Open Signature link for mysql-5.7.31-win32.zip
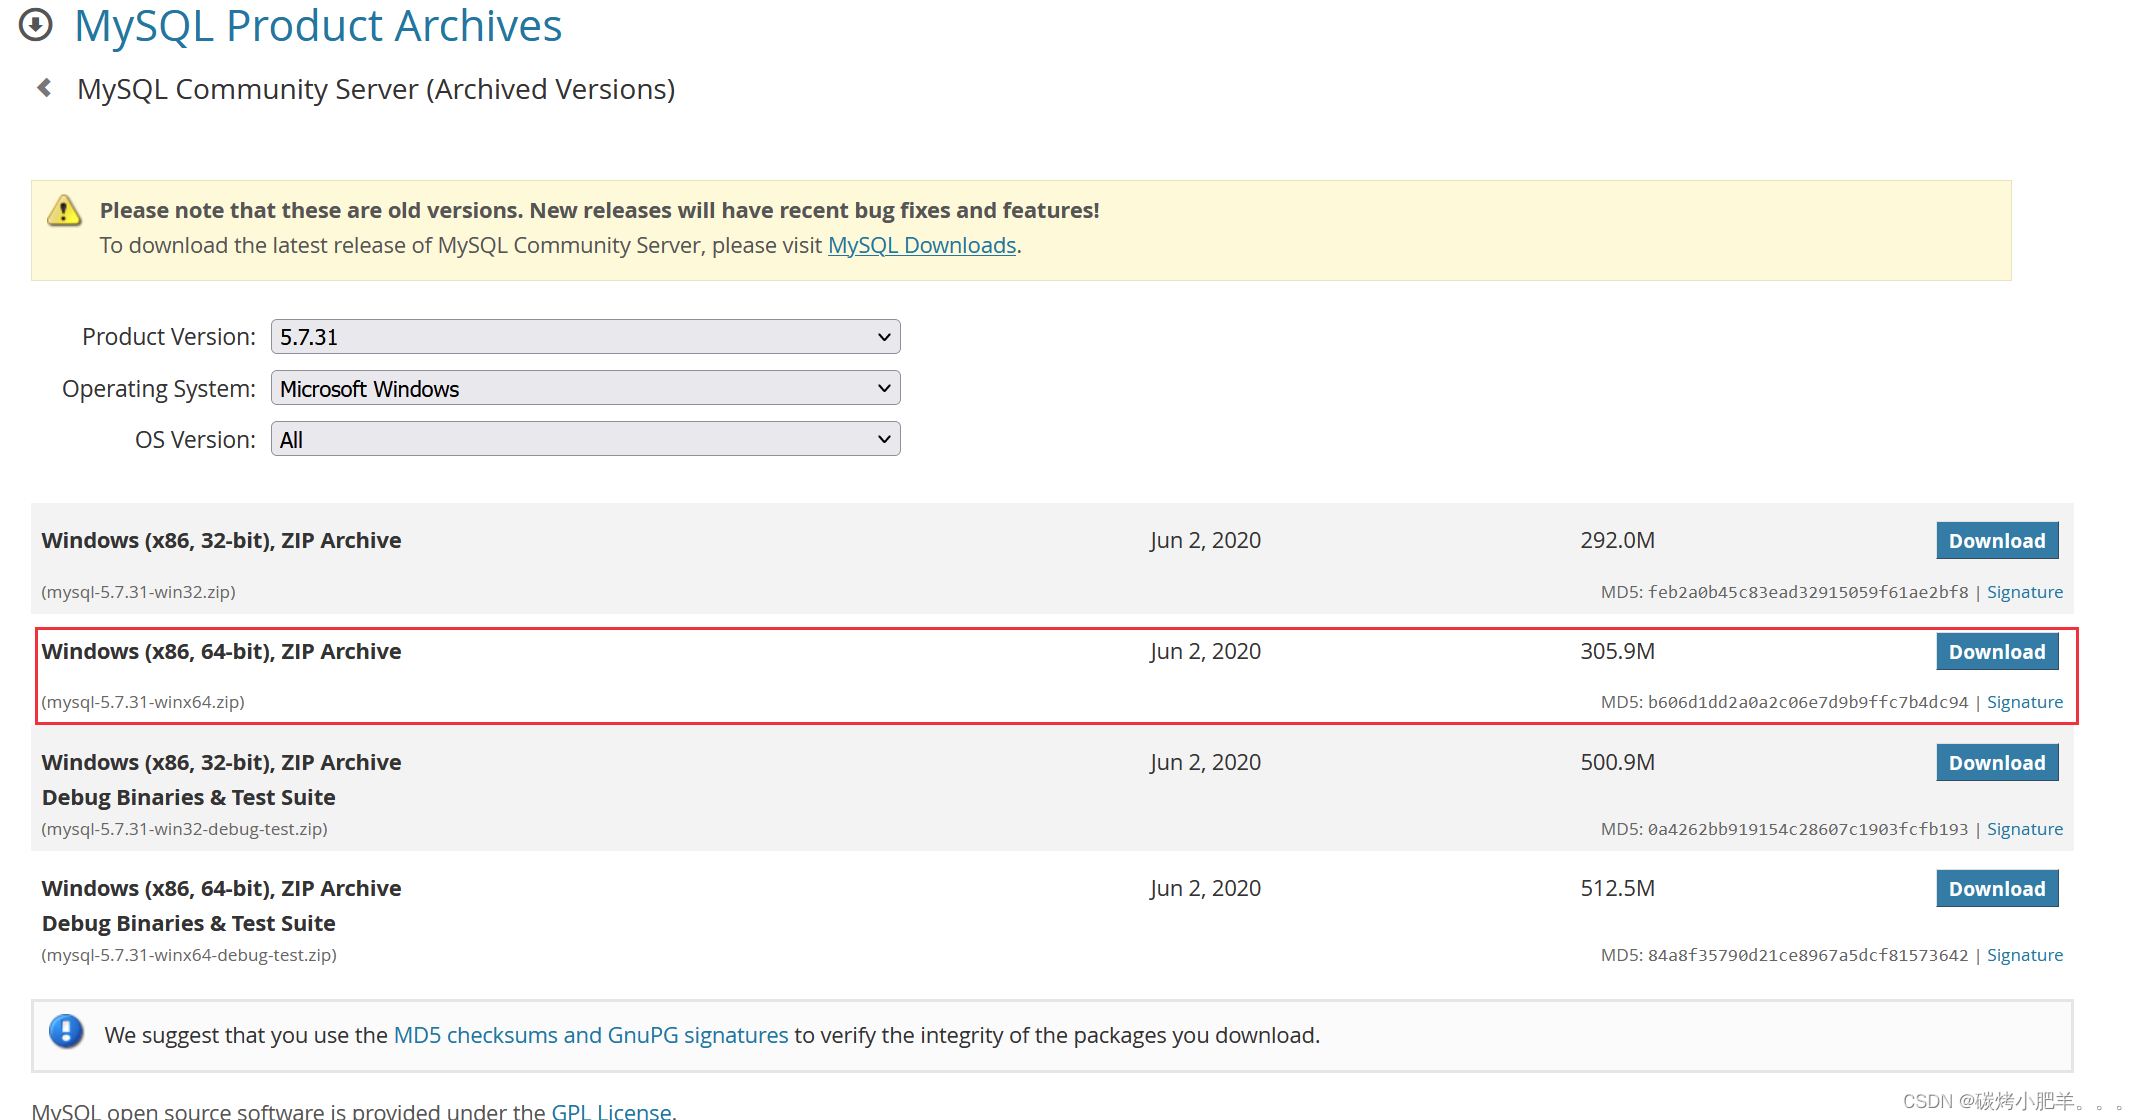 [2024, 592]
